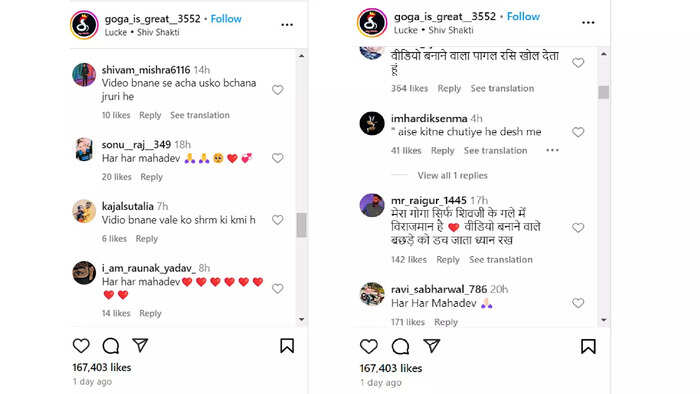Open comment bubble icon on left post

(x=110, y=345)
